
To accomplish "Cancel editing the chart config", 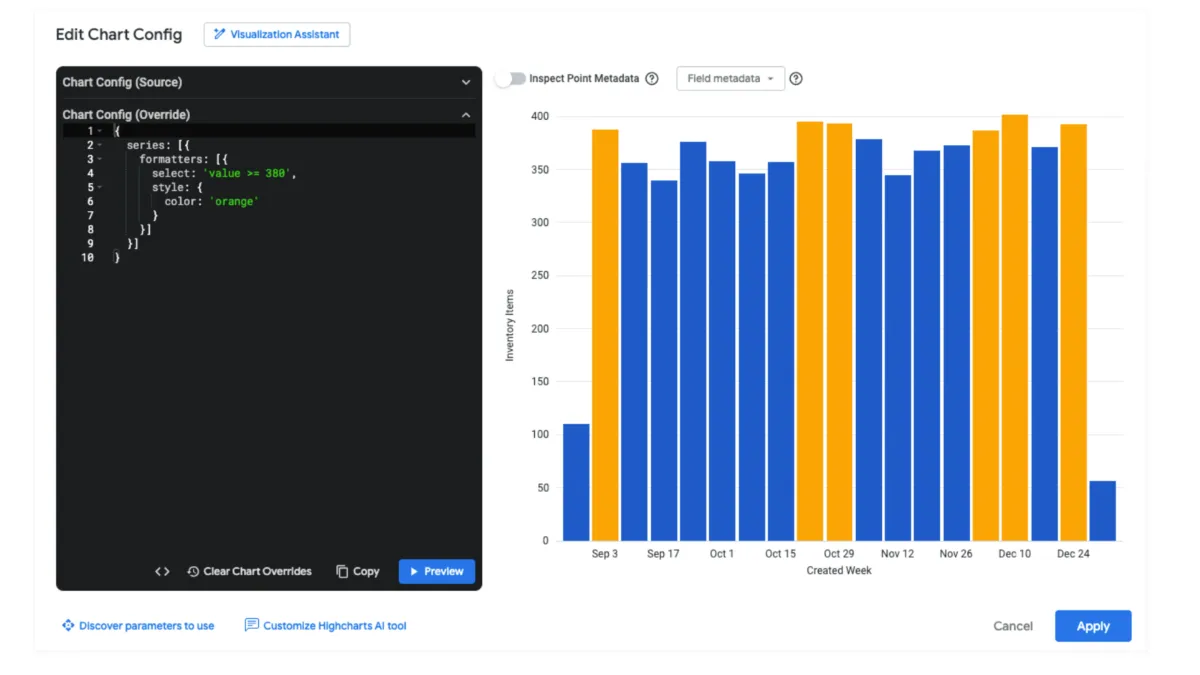I will (1012, 625).
